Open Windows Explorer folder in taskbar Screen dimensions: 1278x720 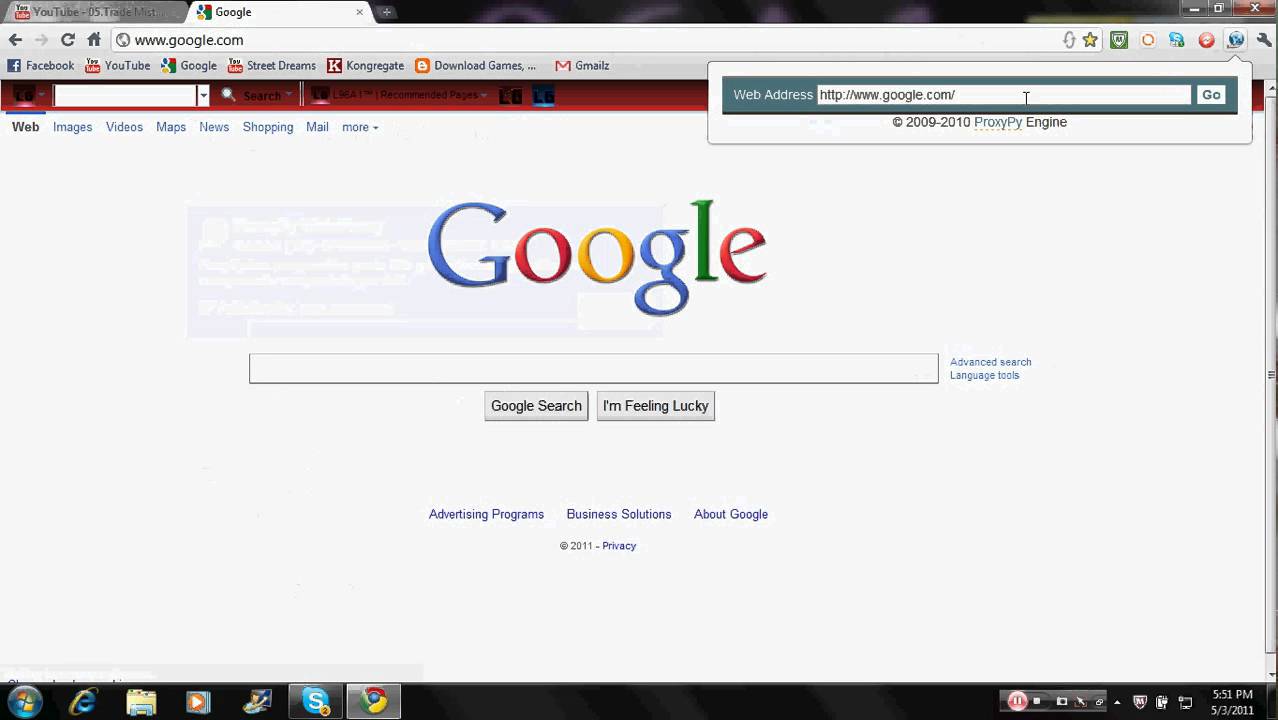pyautogui.click(x=141, y=701)
